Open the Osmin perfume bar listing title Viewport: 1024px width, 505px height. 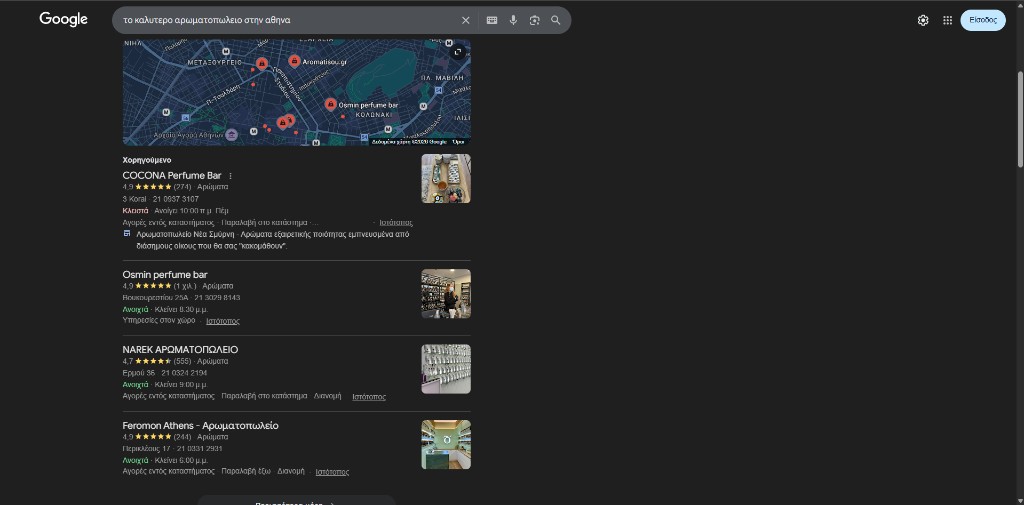[x=165, y=274]
